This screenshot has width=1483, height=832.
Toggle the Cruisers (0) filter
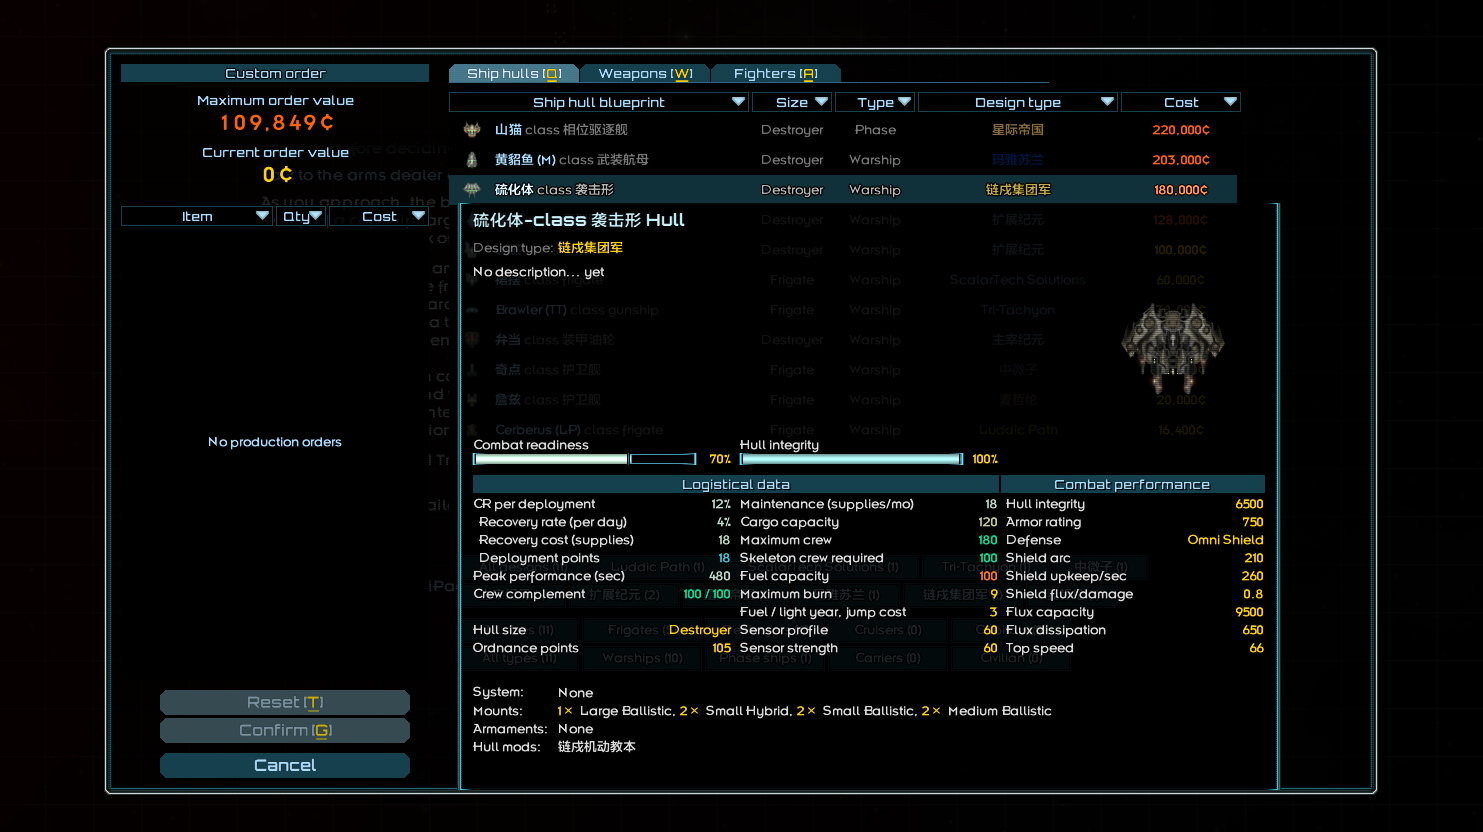coord(887,630)
